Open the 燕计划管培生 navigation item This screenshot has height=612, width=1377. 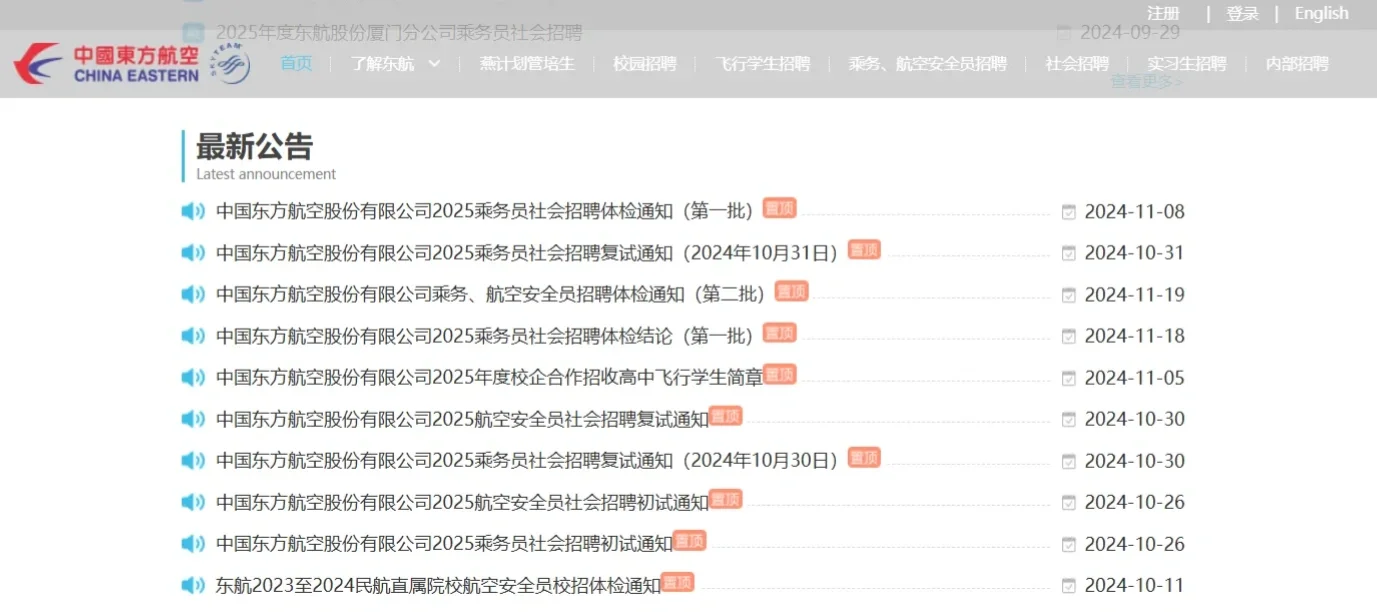pyautogui.click(x=526, y=62)
